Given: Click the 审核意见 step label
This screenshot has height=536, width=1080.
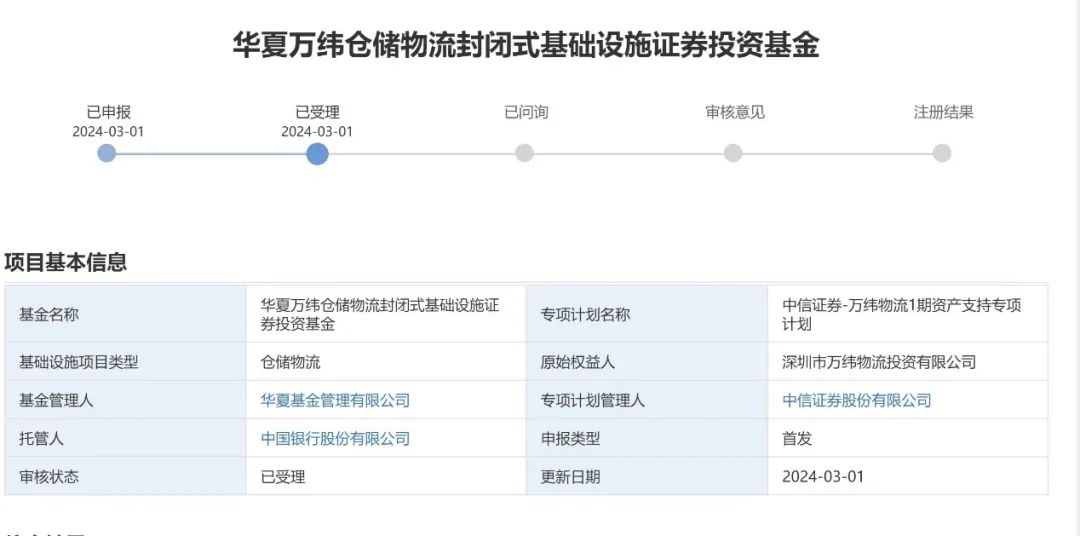Looking at the screenshot, I should pyautogui.click(x=735, y=112).
